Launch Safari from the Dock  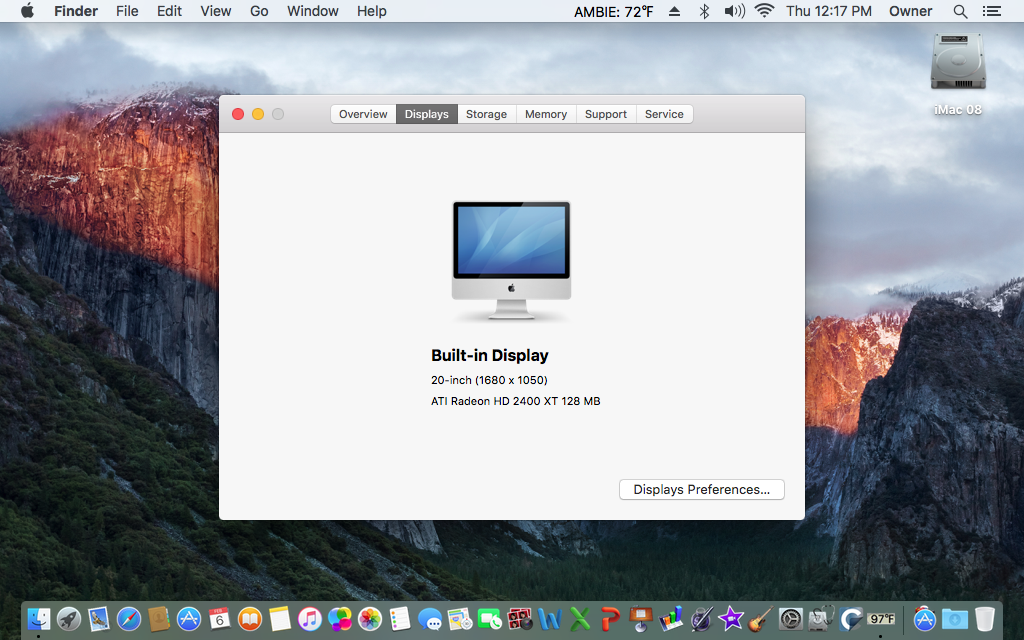tap(129, 618)
